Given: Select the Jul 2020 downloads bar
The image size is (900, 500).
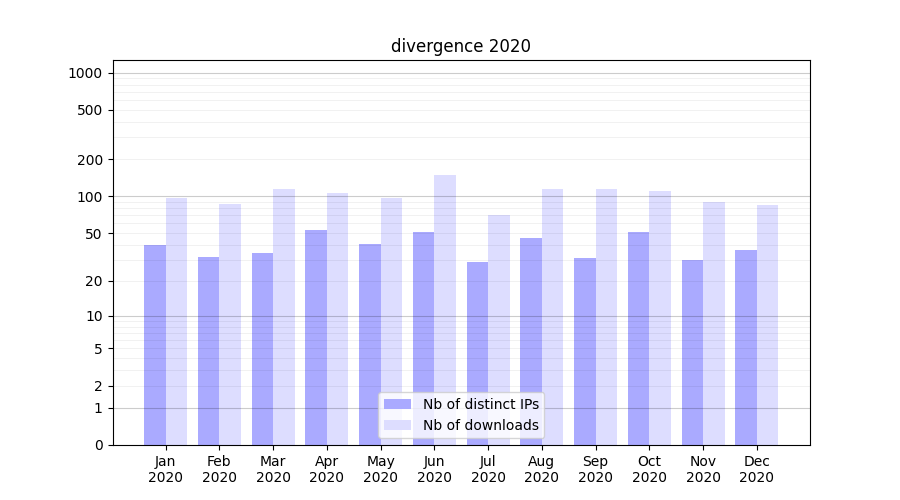Looking at the screenshot, I should click(x=499, y=330).
